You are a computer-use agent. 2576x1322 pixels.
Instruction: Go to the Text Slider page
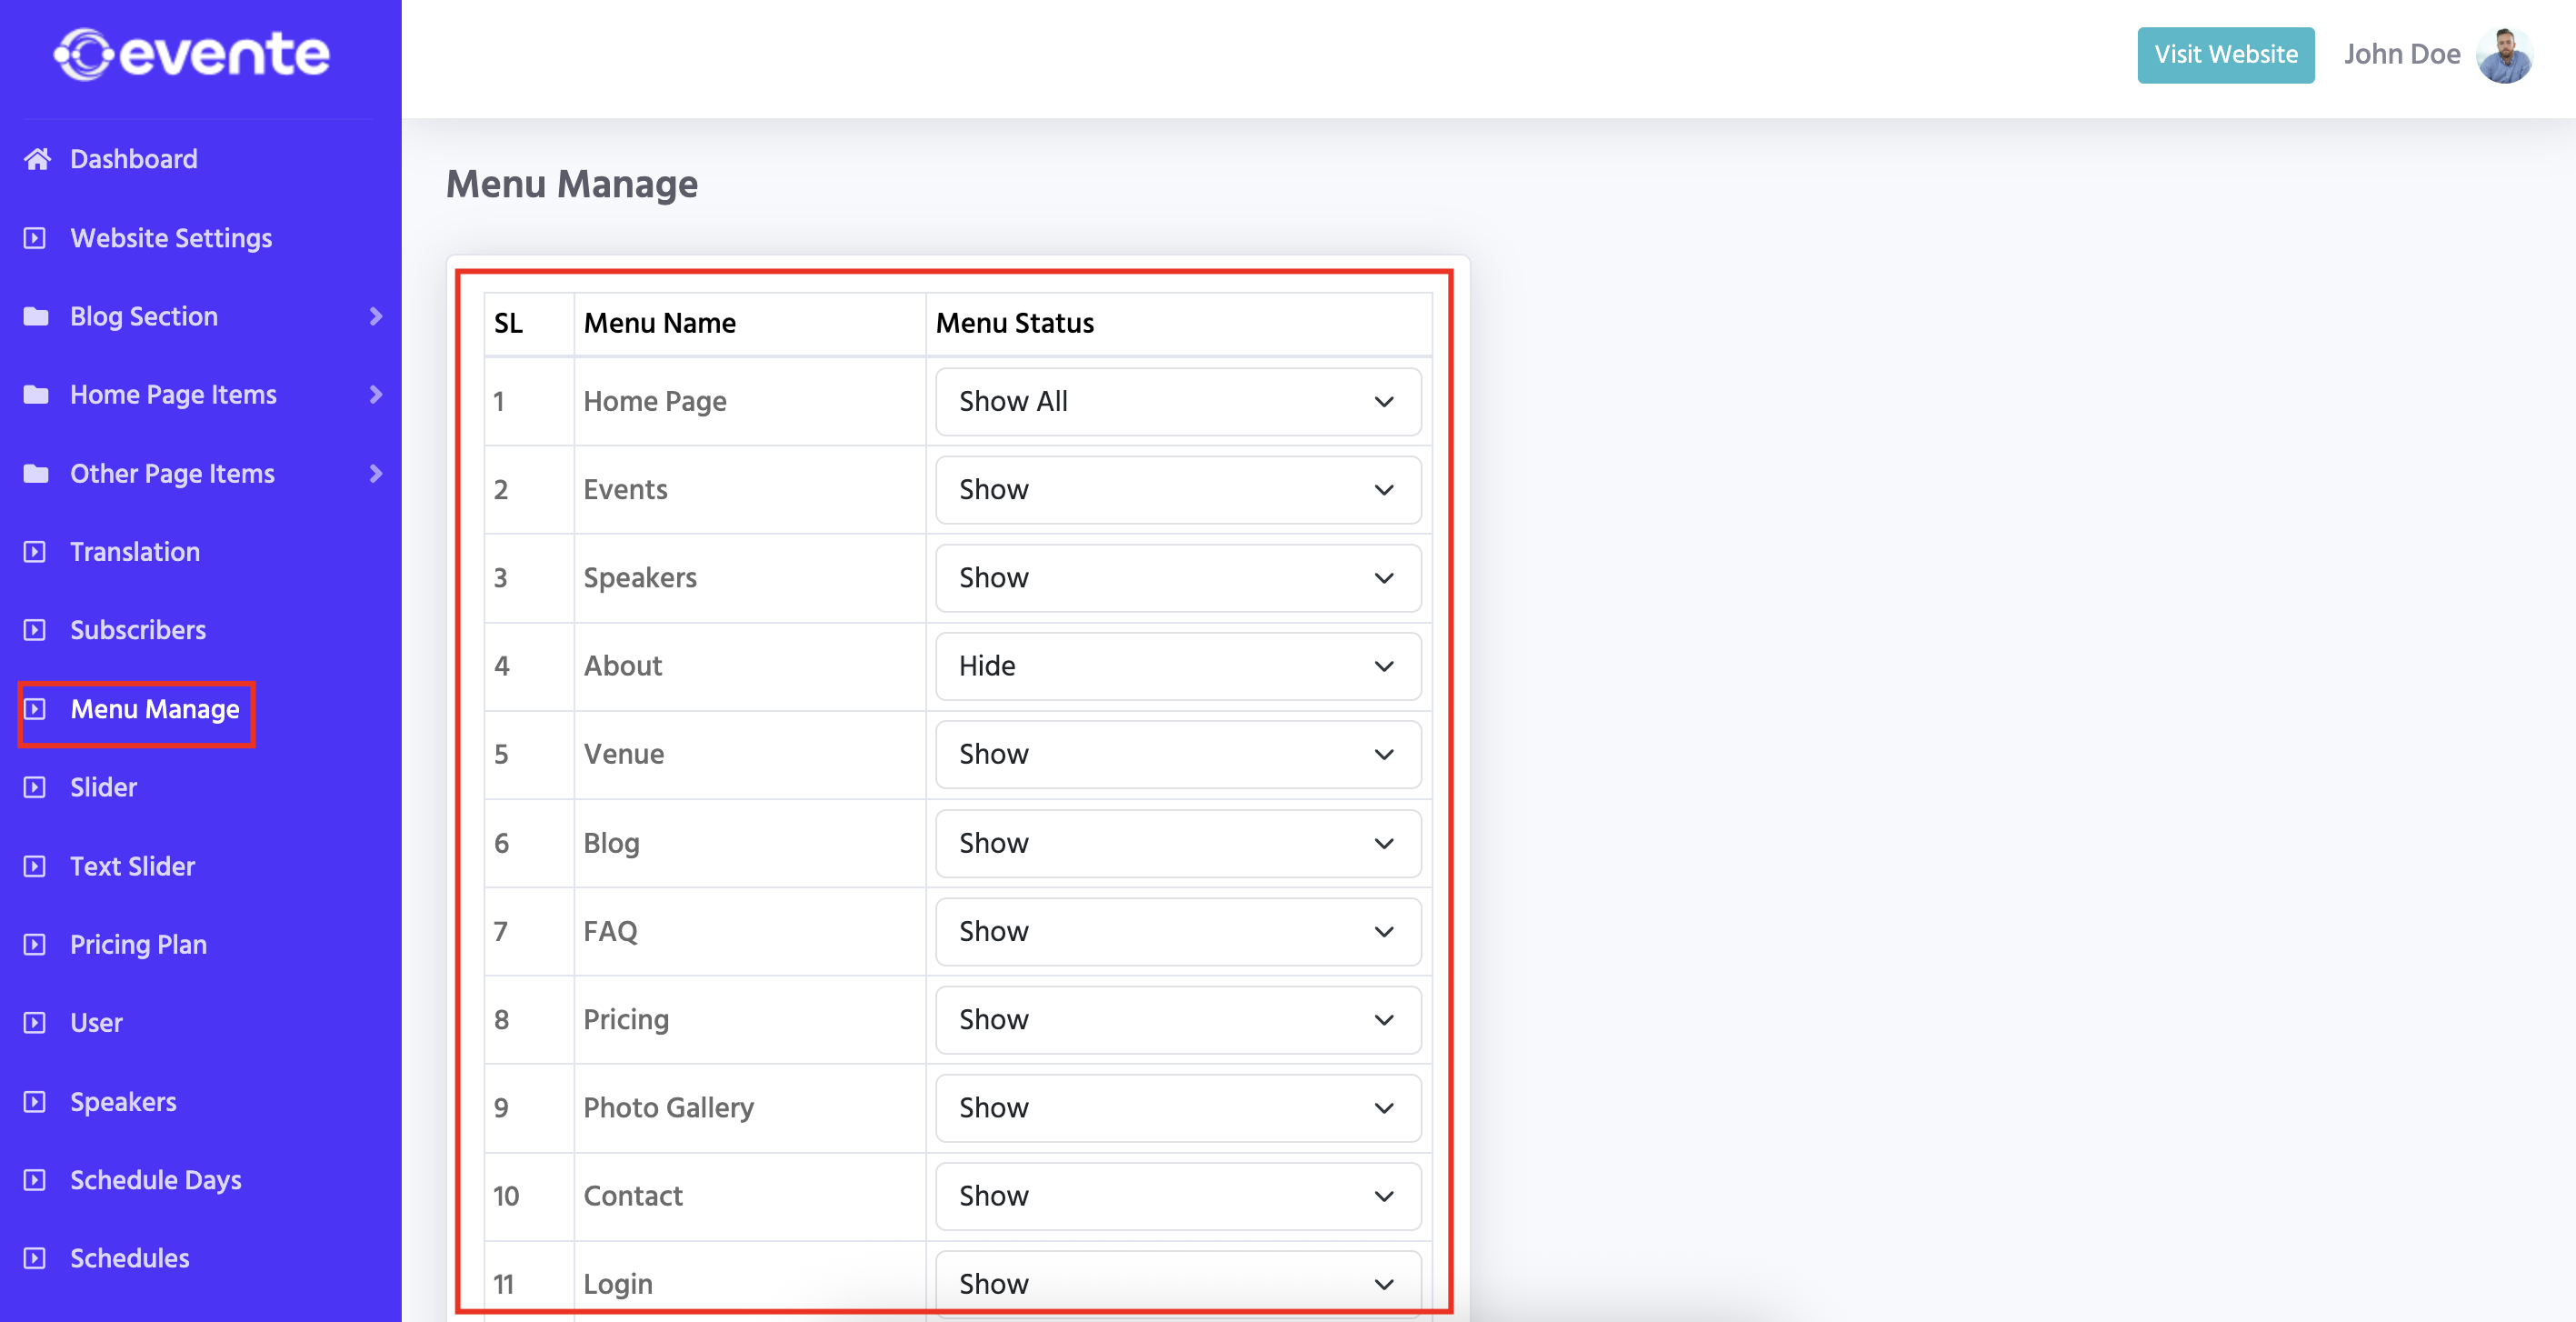tap(132, 866)
